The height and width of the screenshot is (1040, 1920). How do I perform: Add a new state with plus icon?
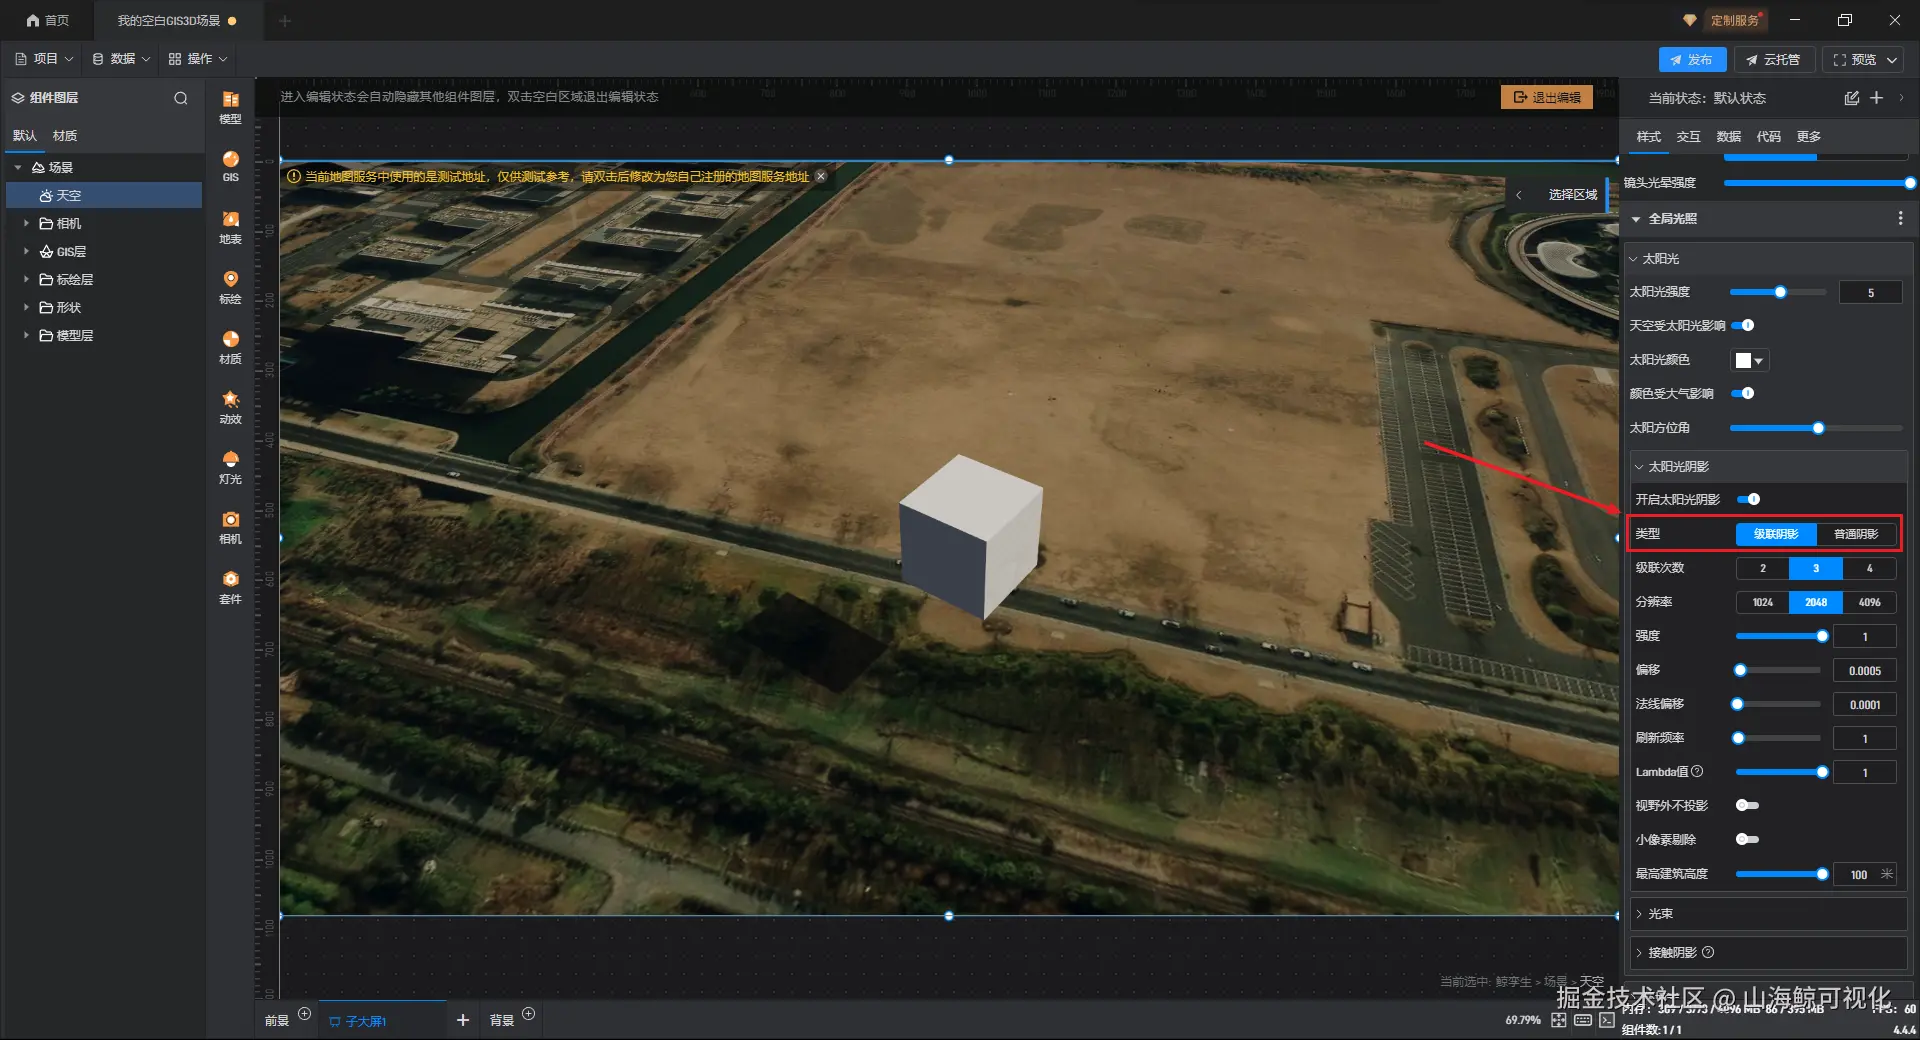click(1877, 98)
